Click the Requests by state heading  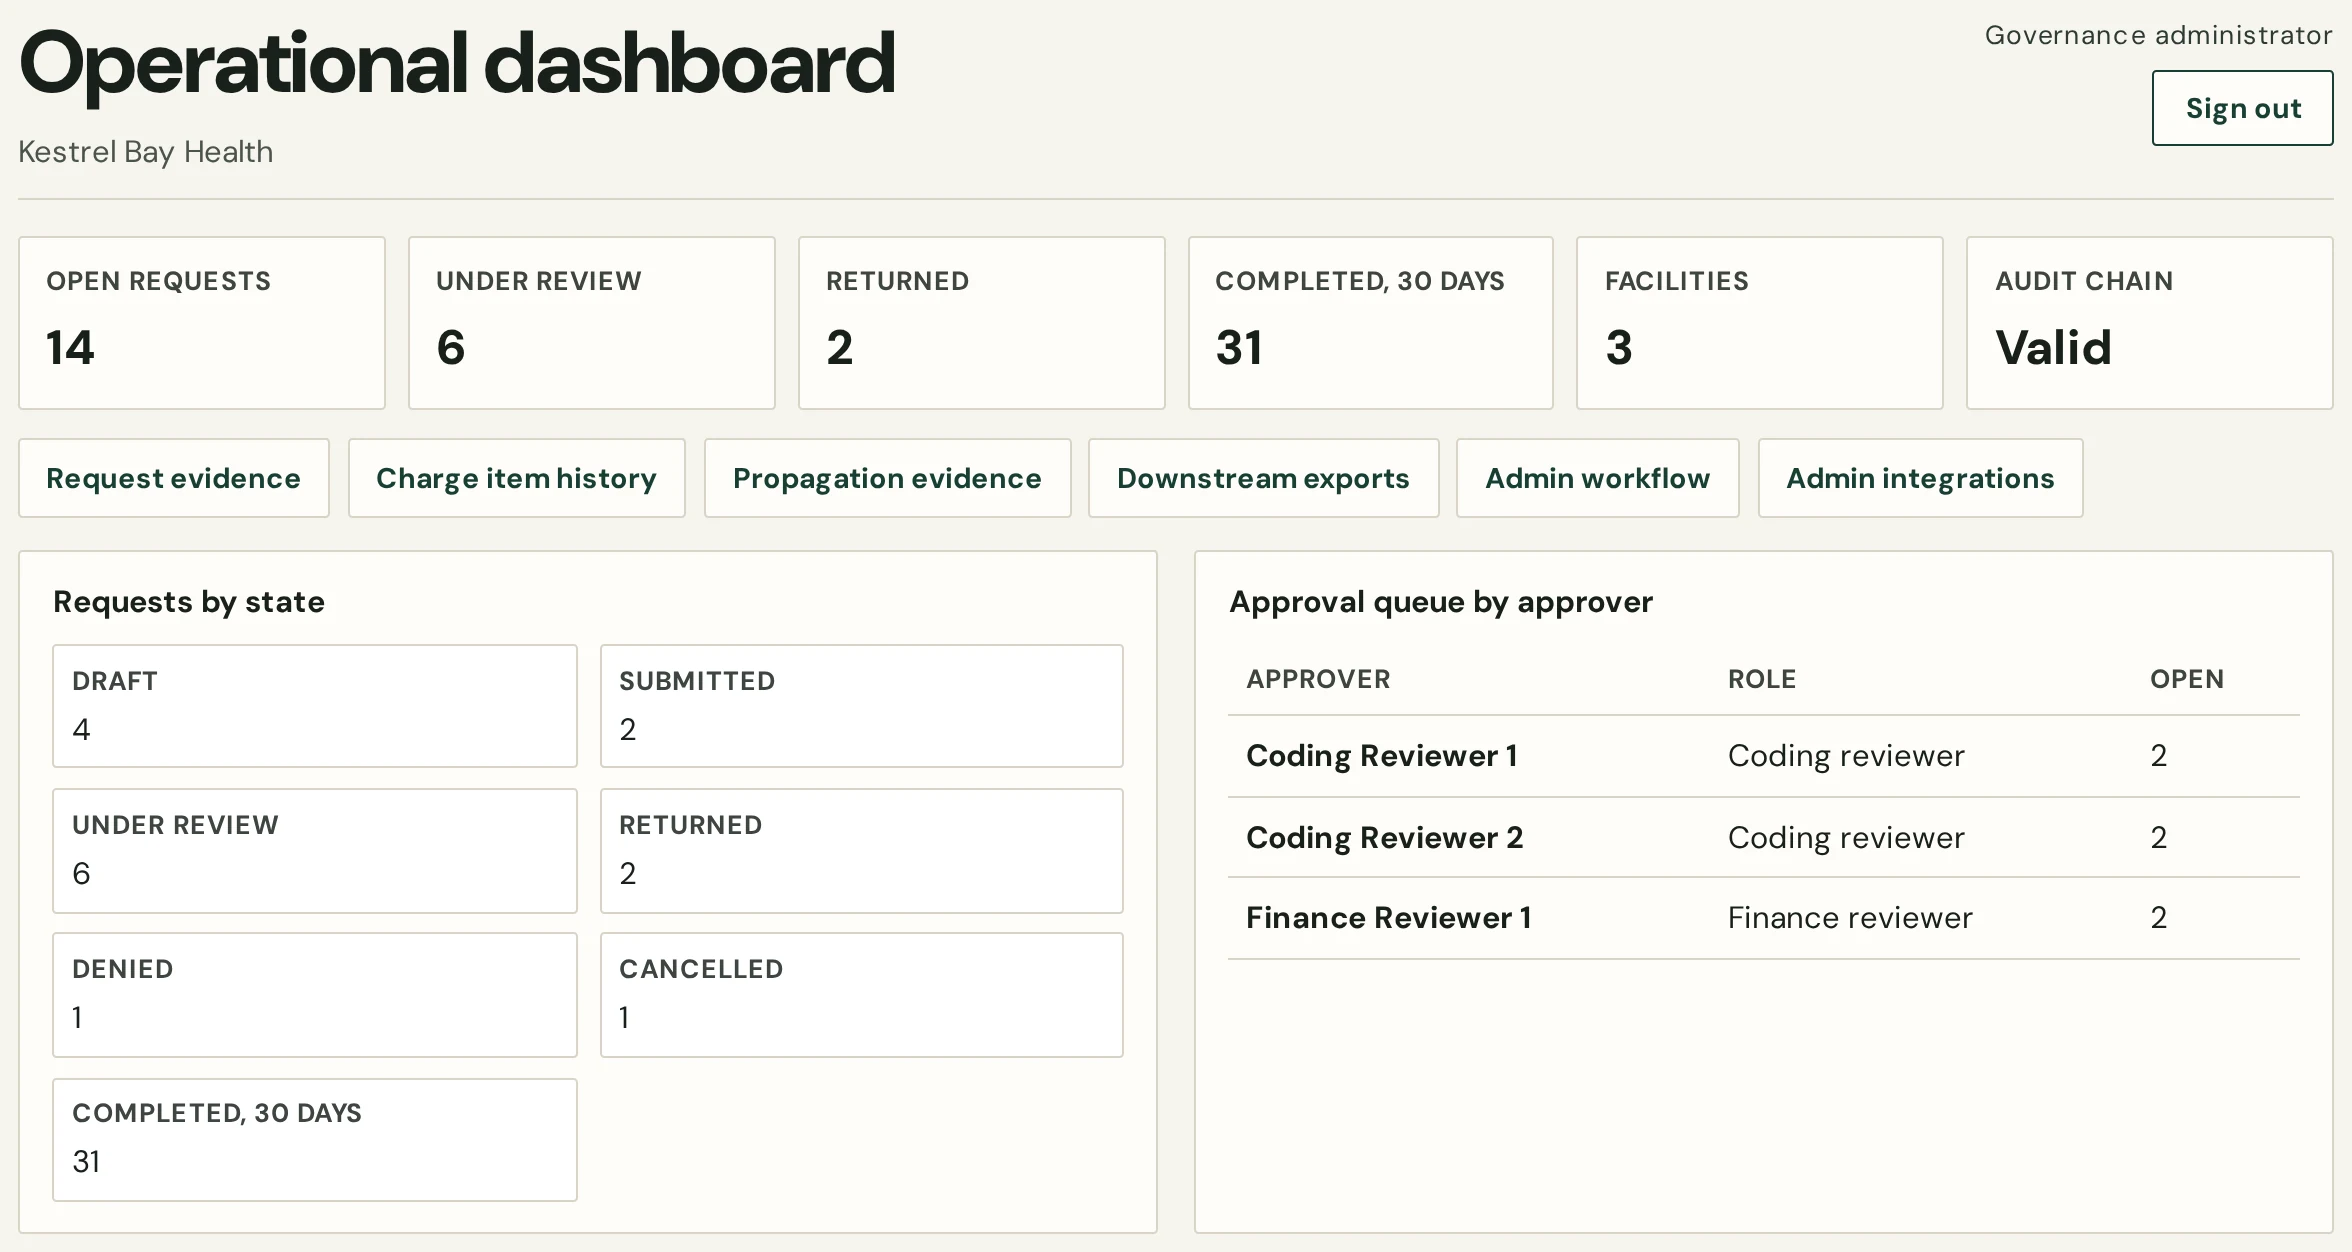(189, 602)
